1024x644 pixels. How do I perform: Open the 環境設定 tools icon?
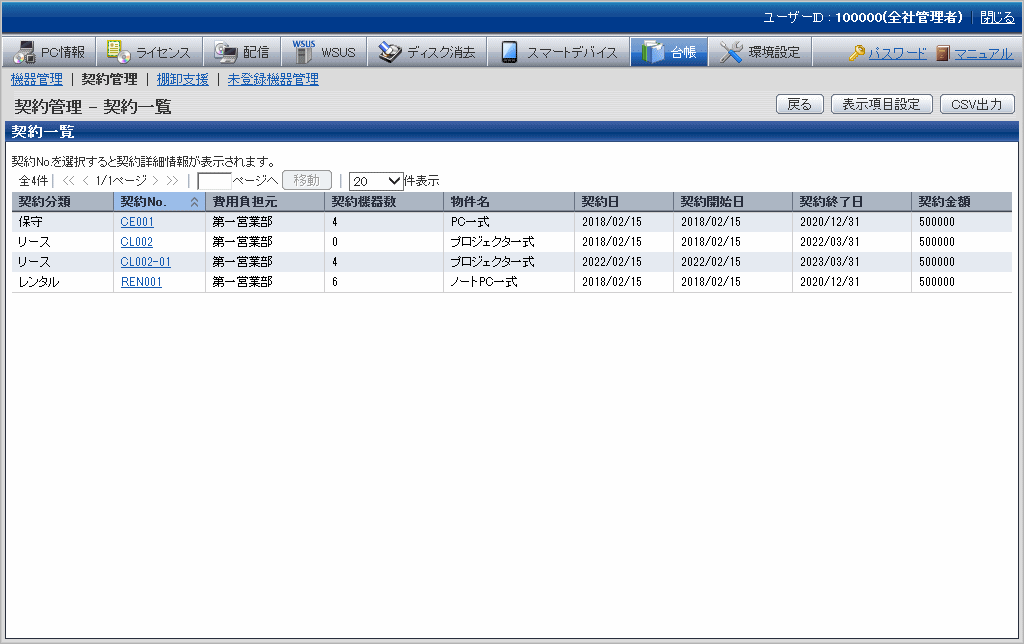(731, 52)
